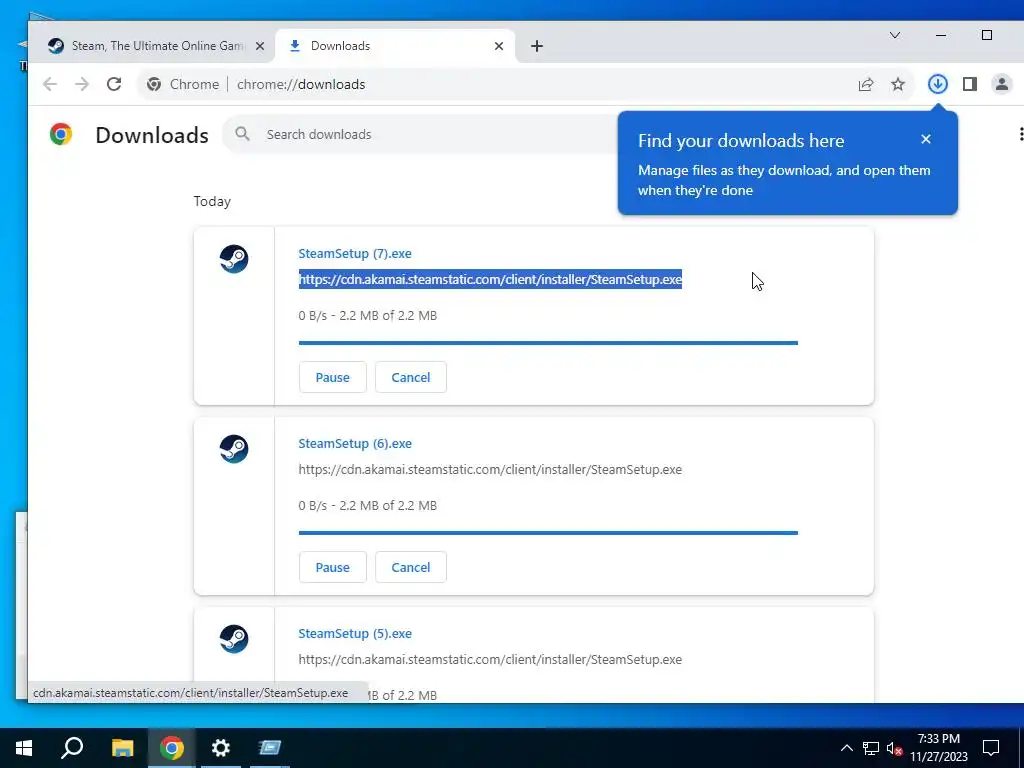Click the Today date heading
The width and height of the screenshot is (1024, 768).
click(x=212, y=201)
